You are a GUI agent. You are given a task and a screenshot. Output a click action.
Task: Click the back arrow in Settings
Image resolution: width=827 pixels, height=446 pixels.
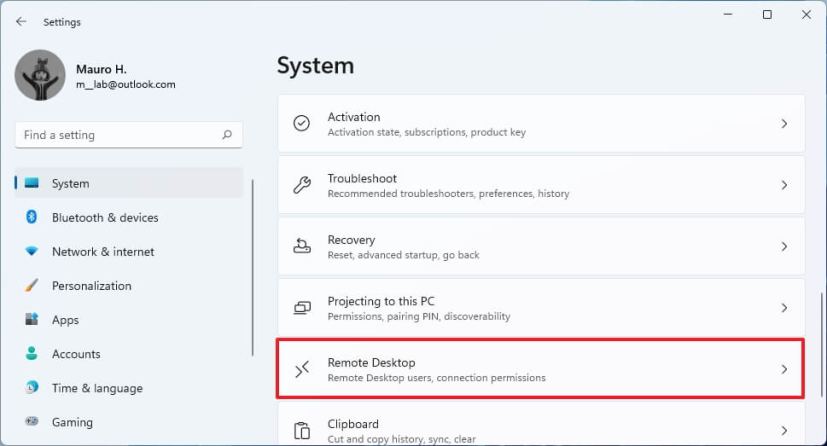pos(21,22)
